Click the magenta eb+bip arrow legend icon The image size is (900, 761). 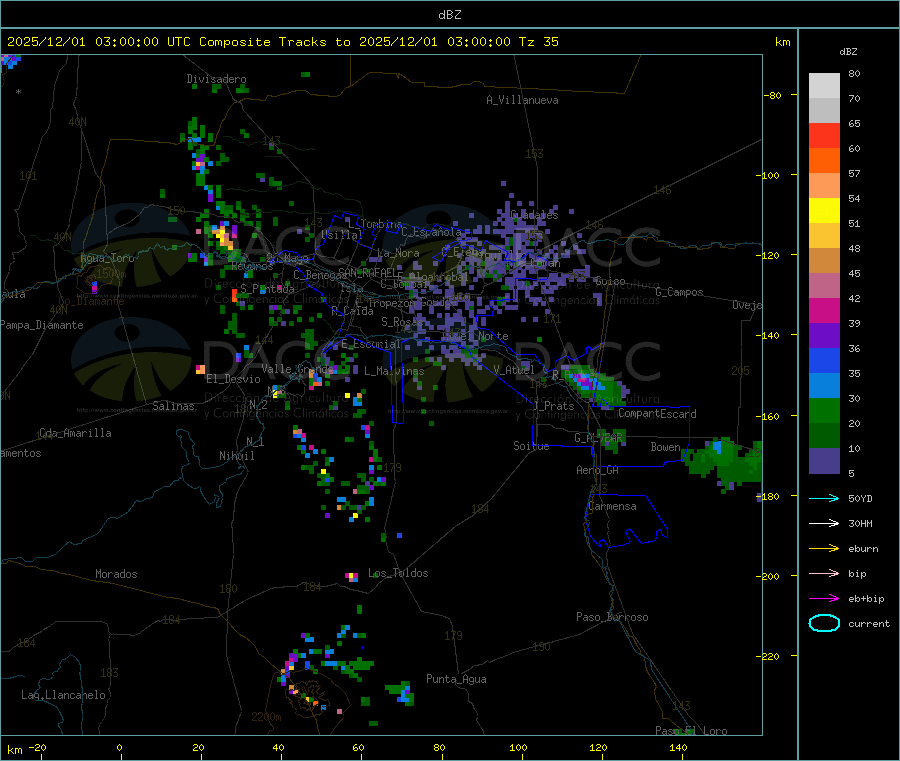(824, 598)
